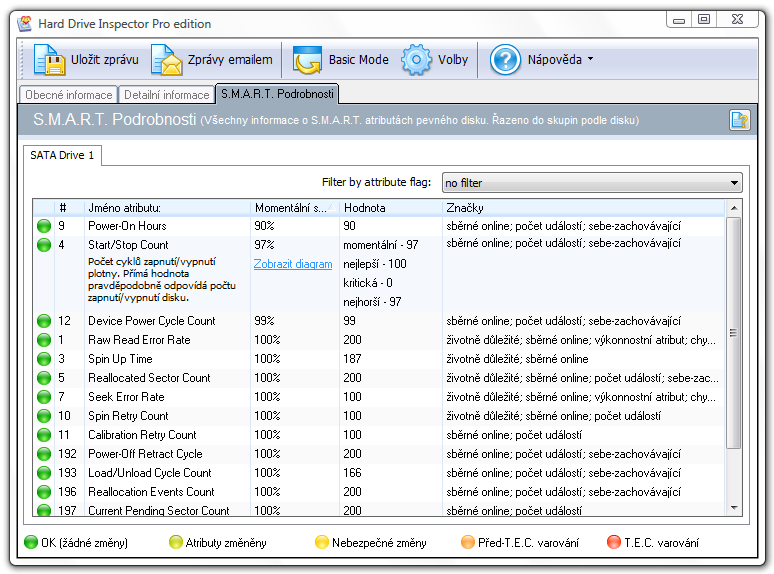Click the help note icon in header
This screenshot has width=774, height=574.
pos(739,120)
